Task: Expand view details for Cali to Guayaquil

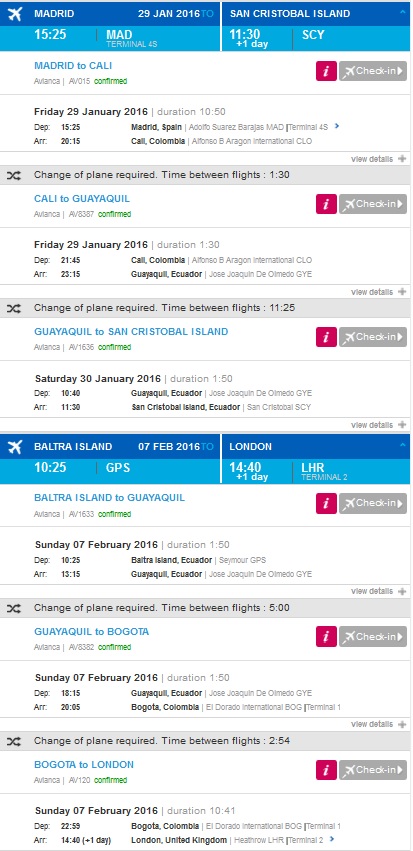Action: (378, 292)
